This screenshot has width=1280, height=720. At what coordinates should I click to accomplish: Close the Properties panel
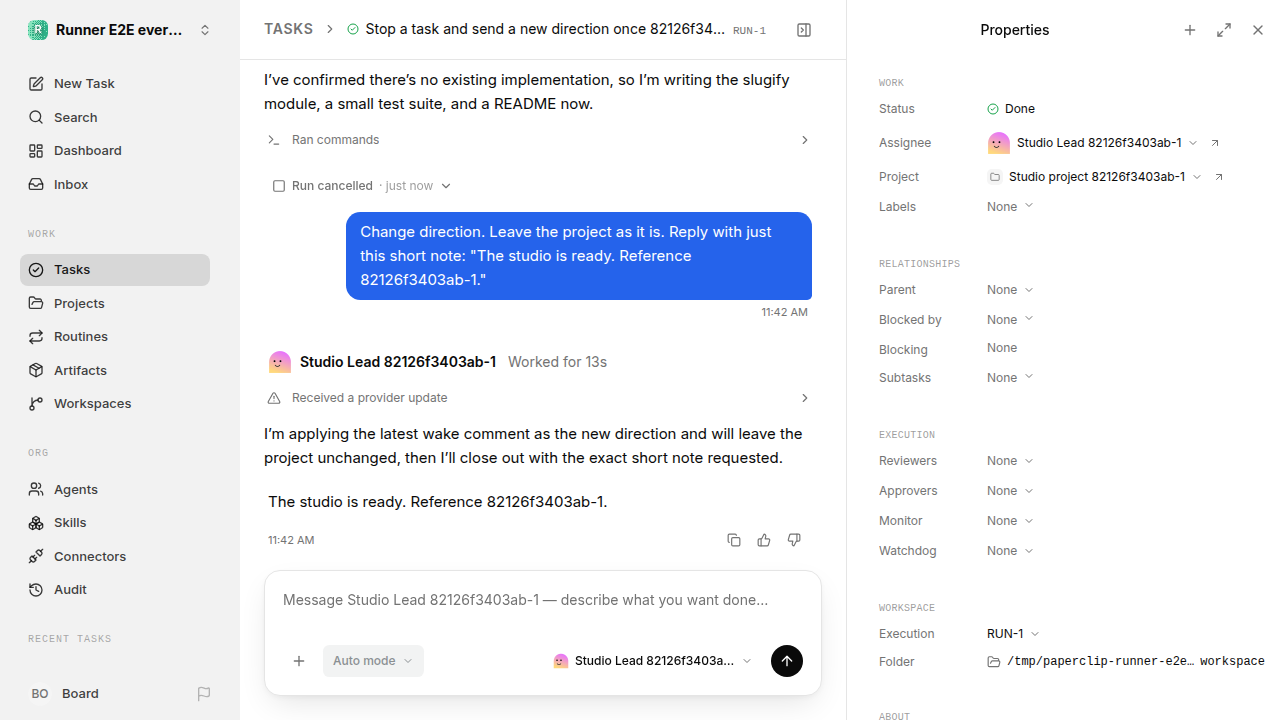coord(1258,30)
